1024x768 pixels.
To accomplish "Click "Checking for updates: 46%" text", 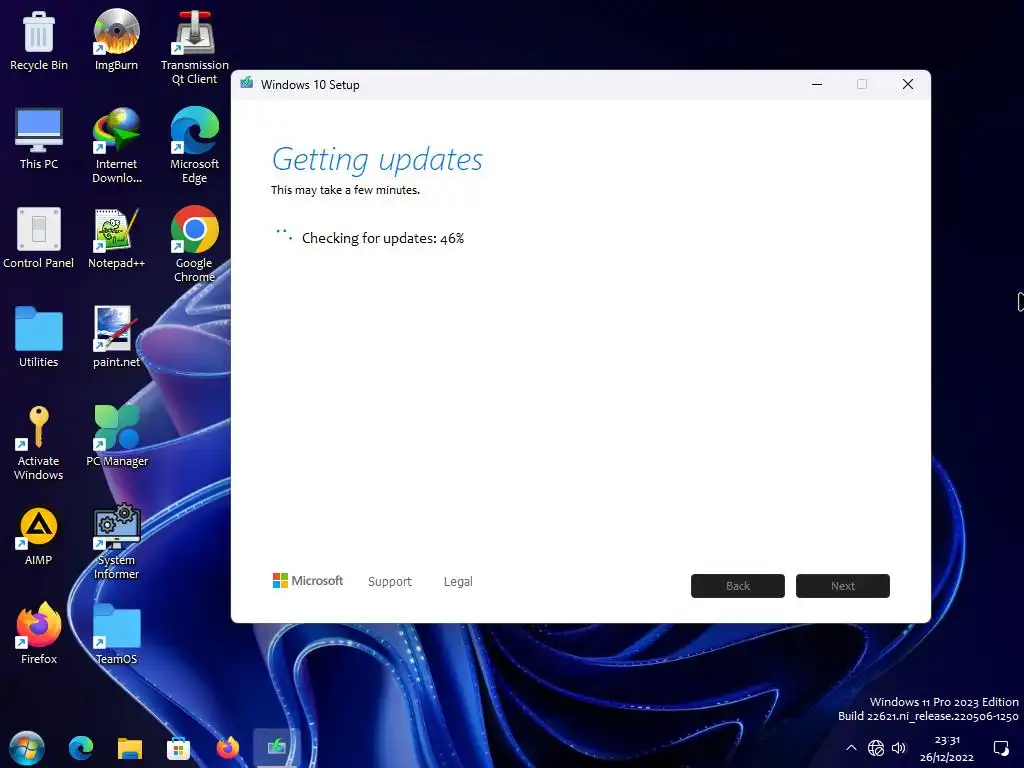I will [x=383, y=238].
